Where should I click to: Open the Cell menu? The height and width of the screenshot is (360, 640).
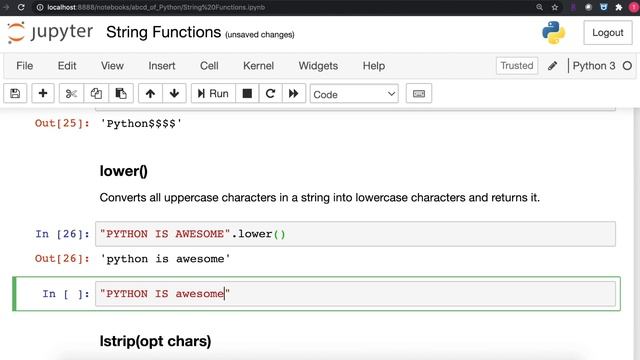point(209,66)
